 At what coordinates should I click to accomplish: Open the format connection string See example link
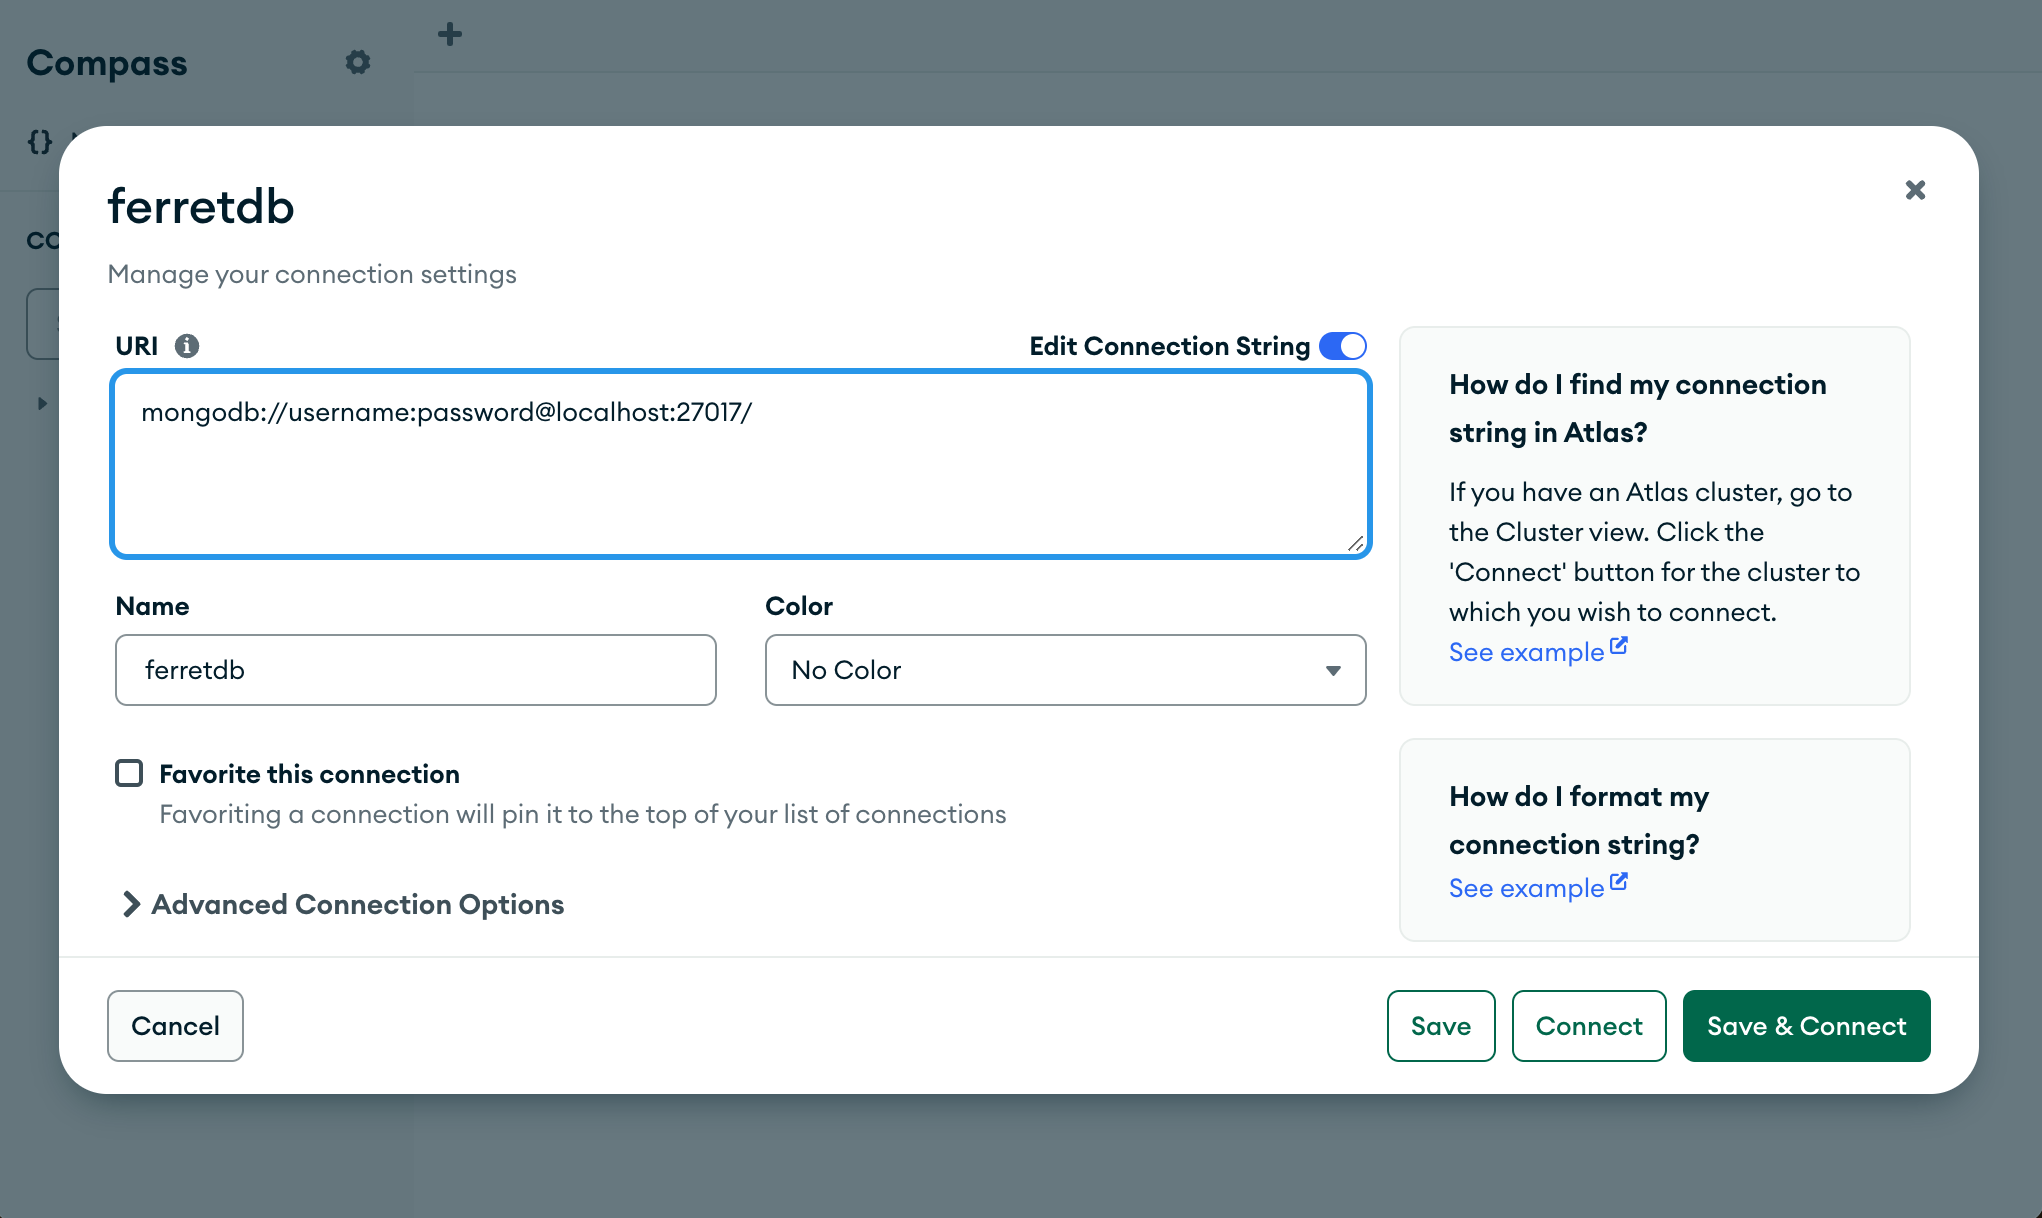pyautogui.click(x=1524, y=887)
